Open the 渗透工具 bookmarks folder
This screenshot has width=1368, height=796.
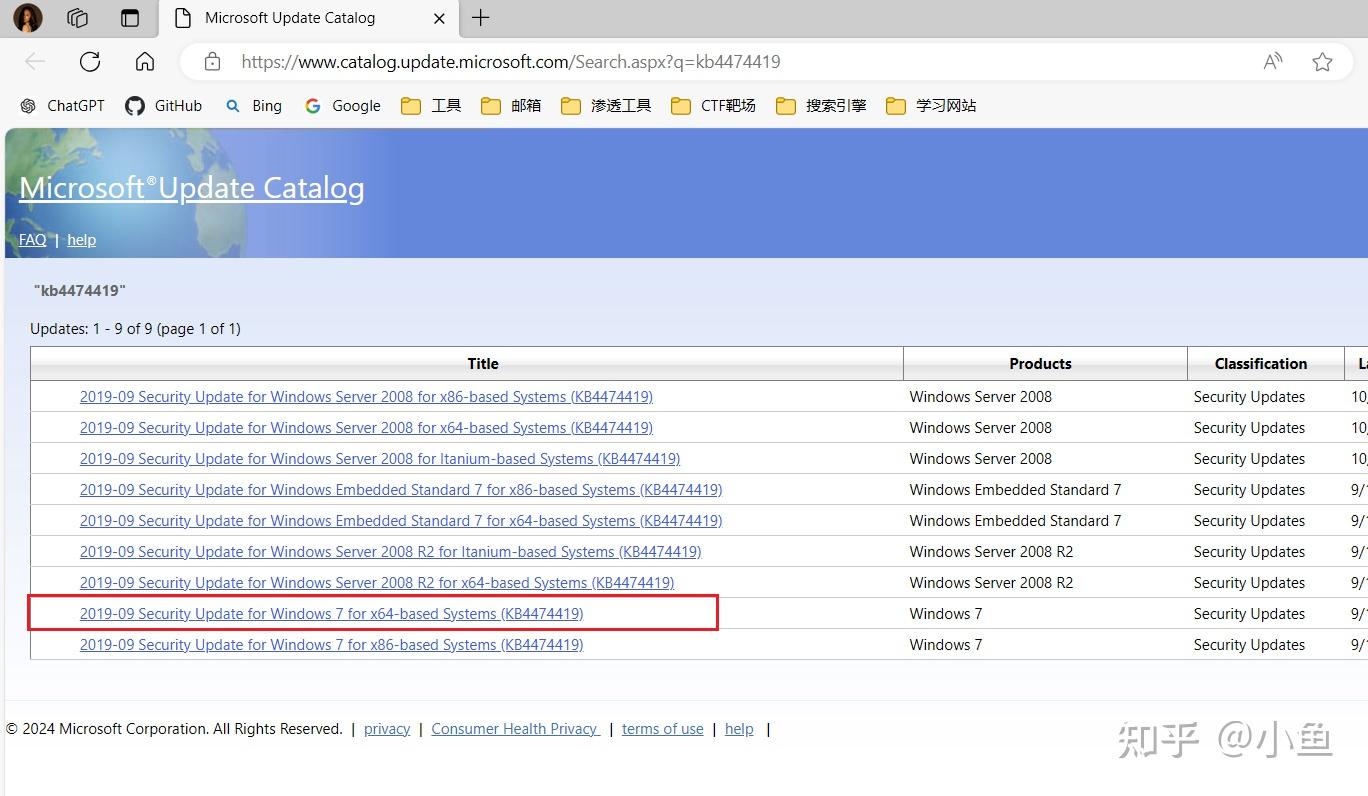[620, 105]
